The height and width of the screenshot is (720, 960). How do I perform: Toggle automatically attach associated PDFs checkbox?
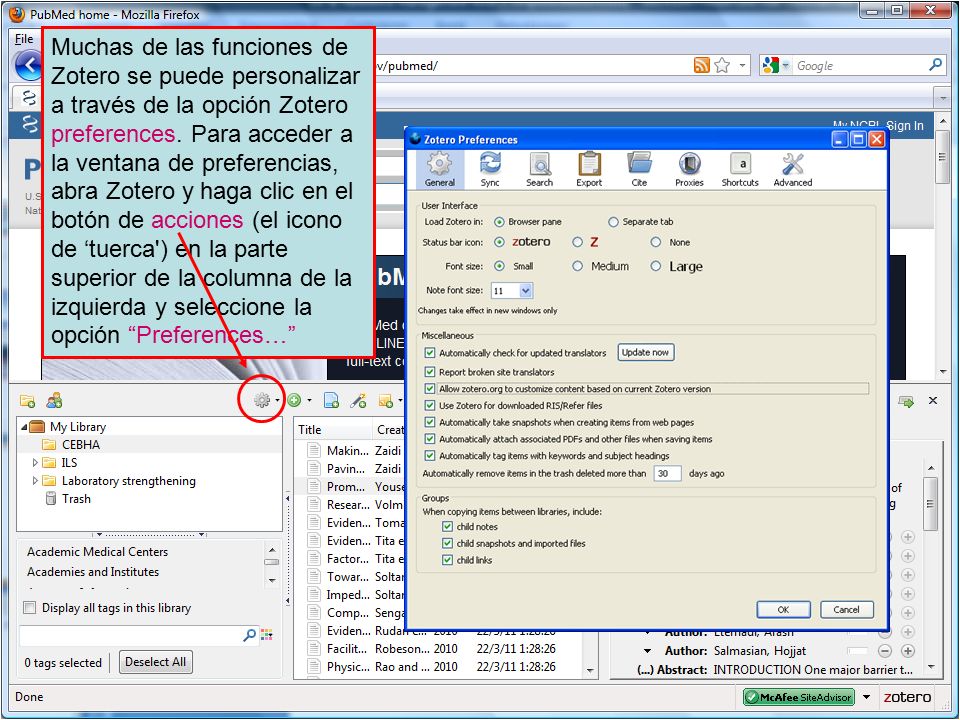(430, 439)
